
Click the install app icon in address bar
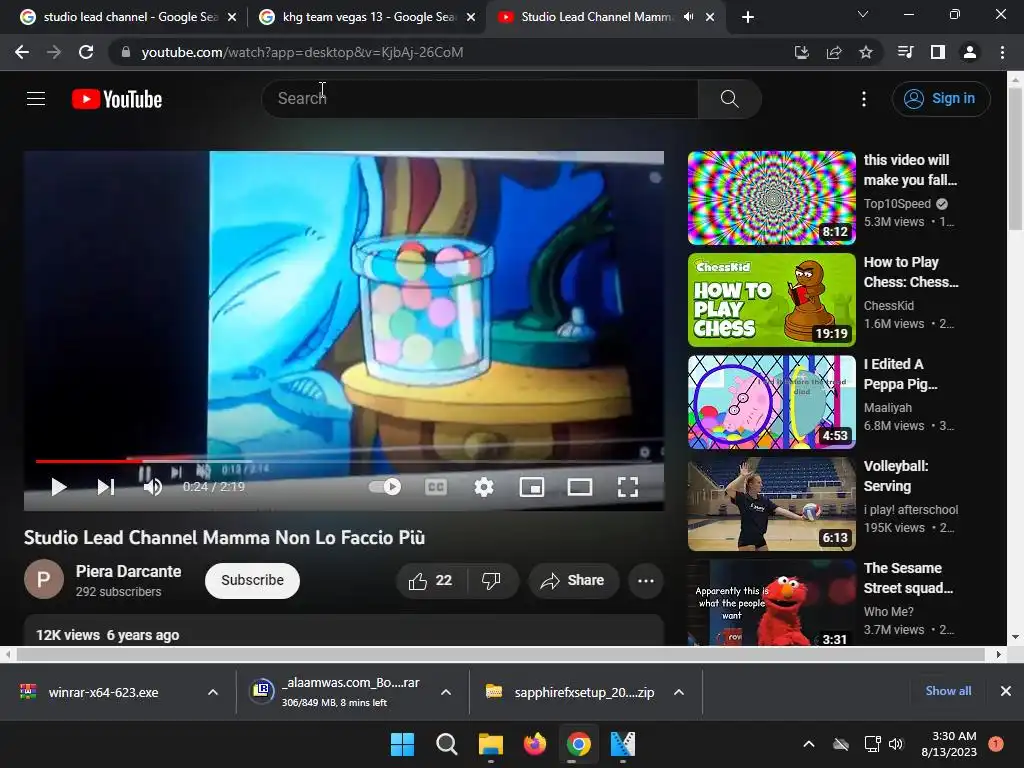[801, 52]
